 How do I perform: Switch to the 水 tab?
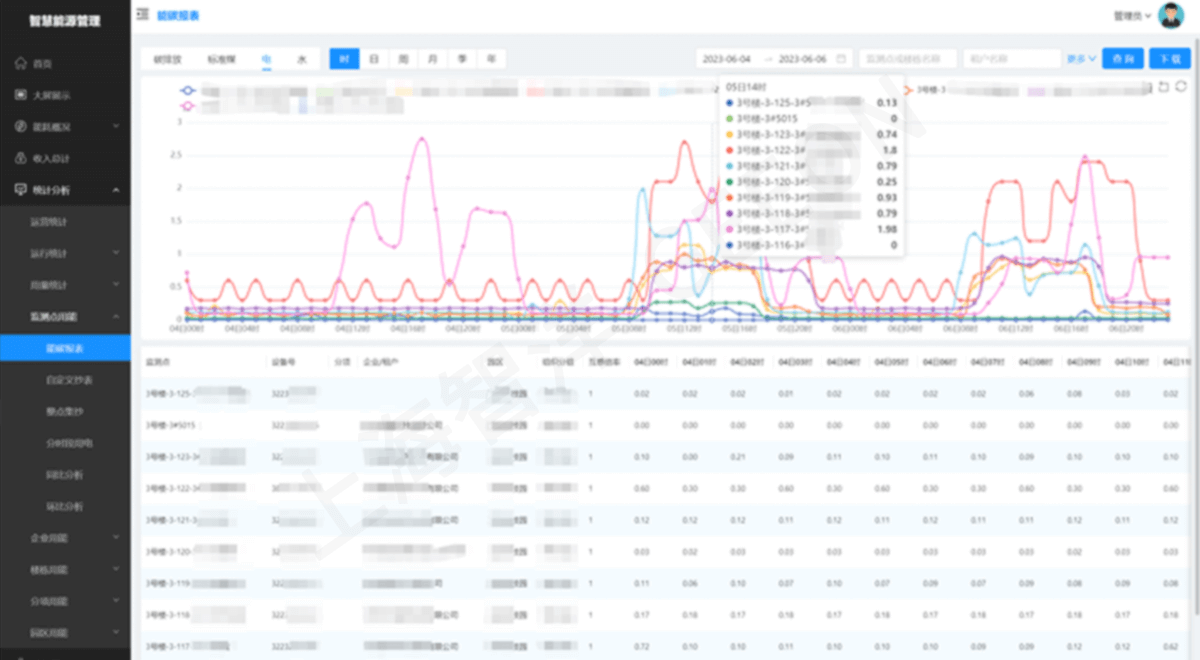tap(301, 60)
